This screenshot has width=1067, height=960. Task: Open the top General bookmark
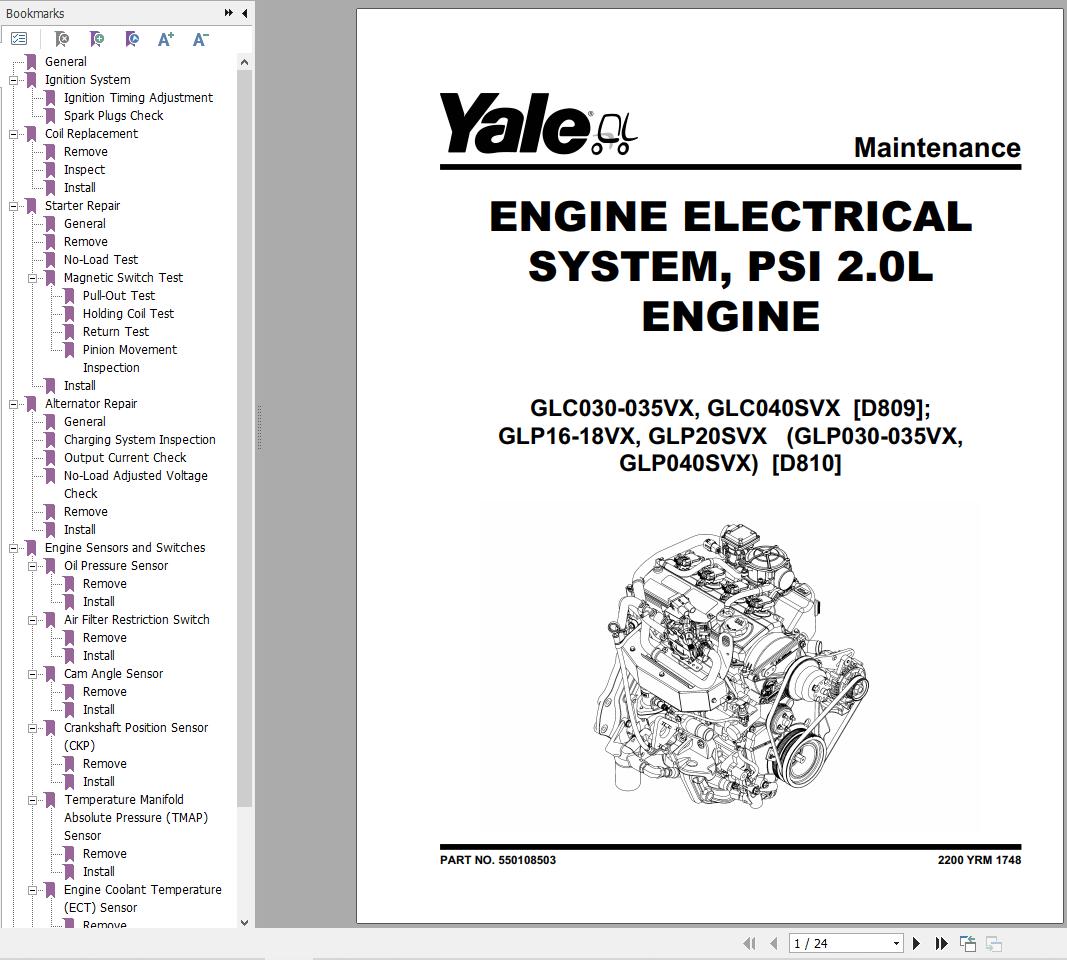(65, 62)
